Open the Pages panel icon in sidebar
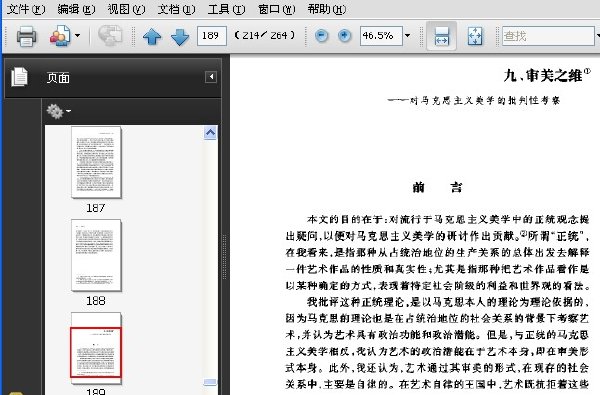The width and height of the screenshot is (600, 395). (x=20, y=77)
